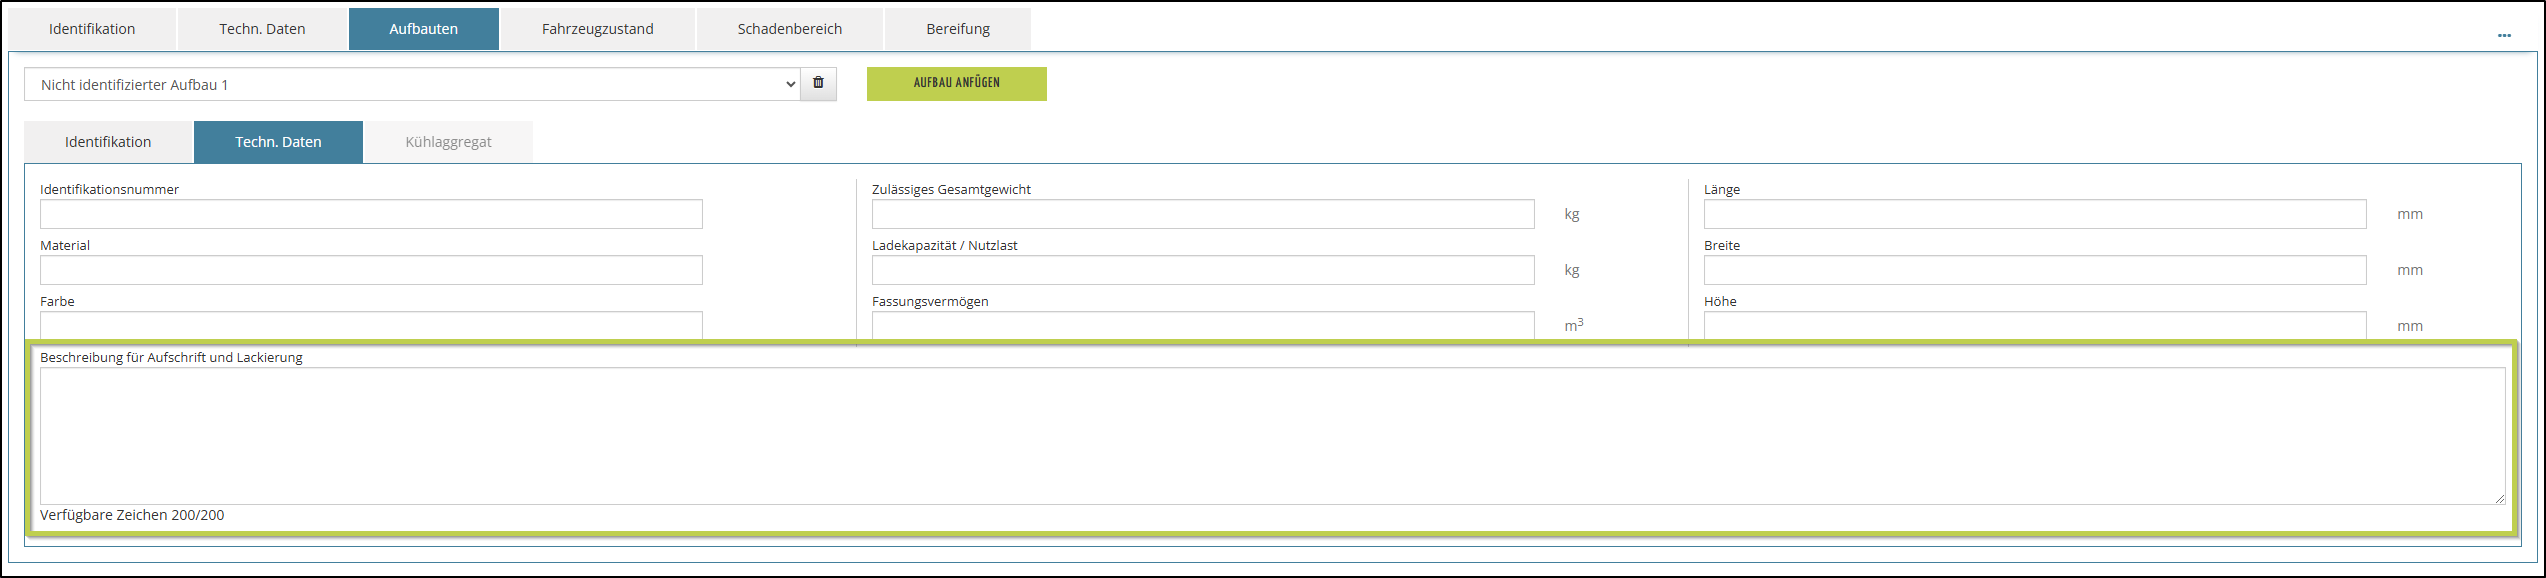Select the Fahrzeugzustand tab
Viewport: 2546px width, 578px height.
pos(597,29)
